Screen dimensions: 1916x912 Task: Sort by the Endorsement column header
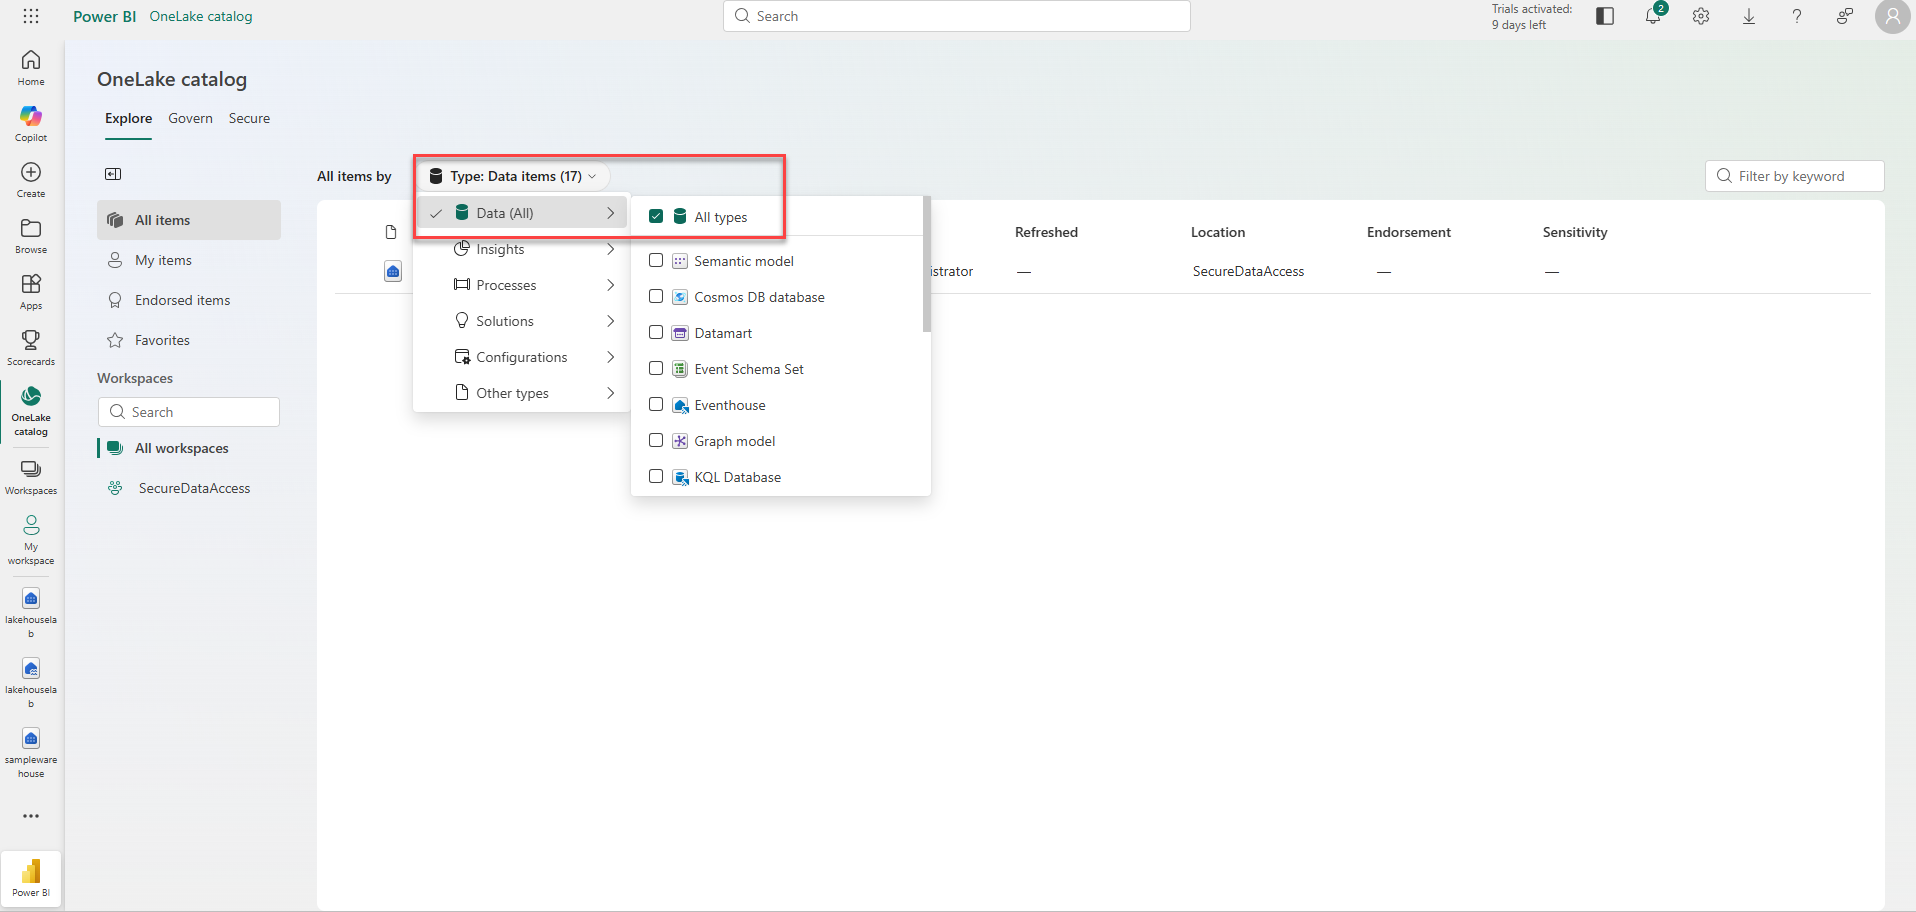click(x=1408, y=232)
